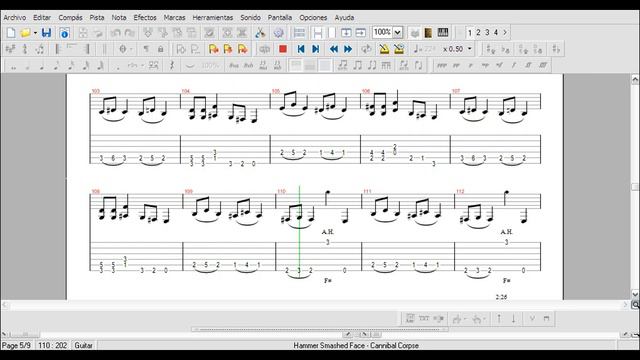Toggle the 8va octave marking
Viewport: 640px width, 360px height.
(x=234, y=65)
